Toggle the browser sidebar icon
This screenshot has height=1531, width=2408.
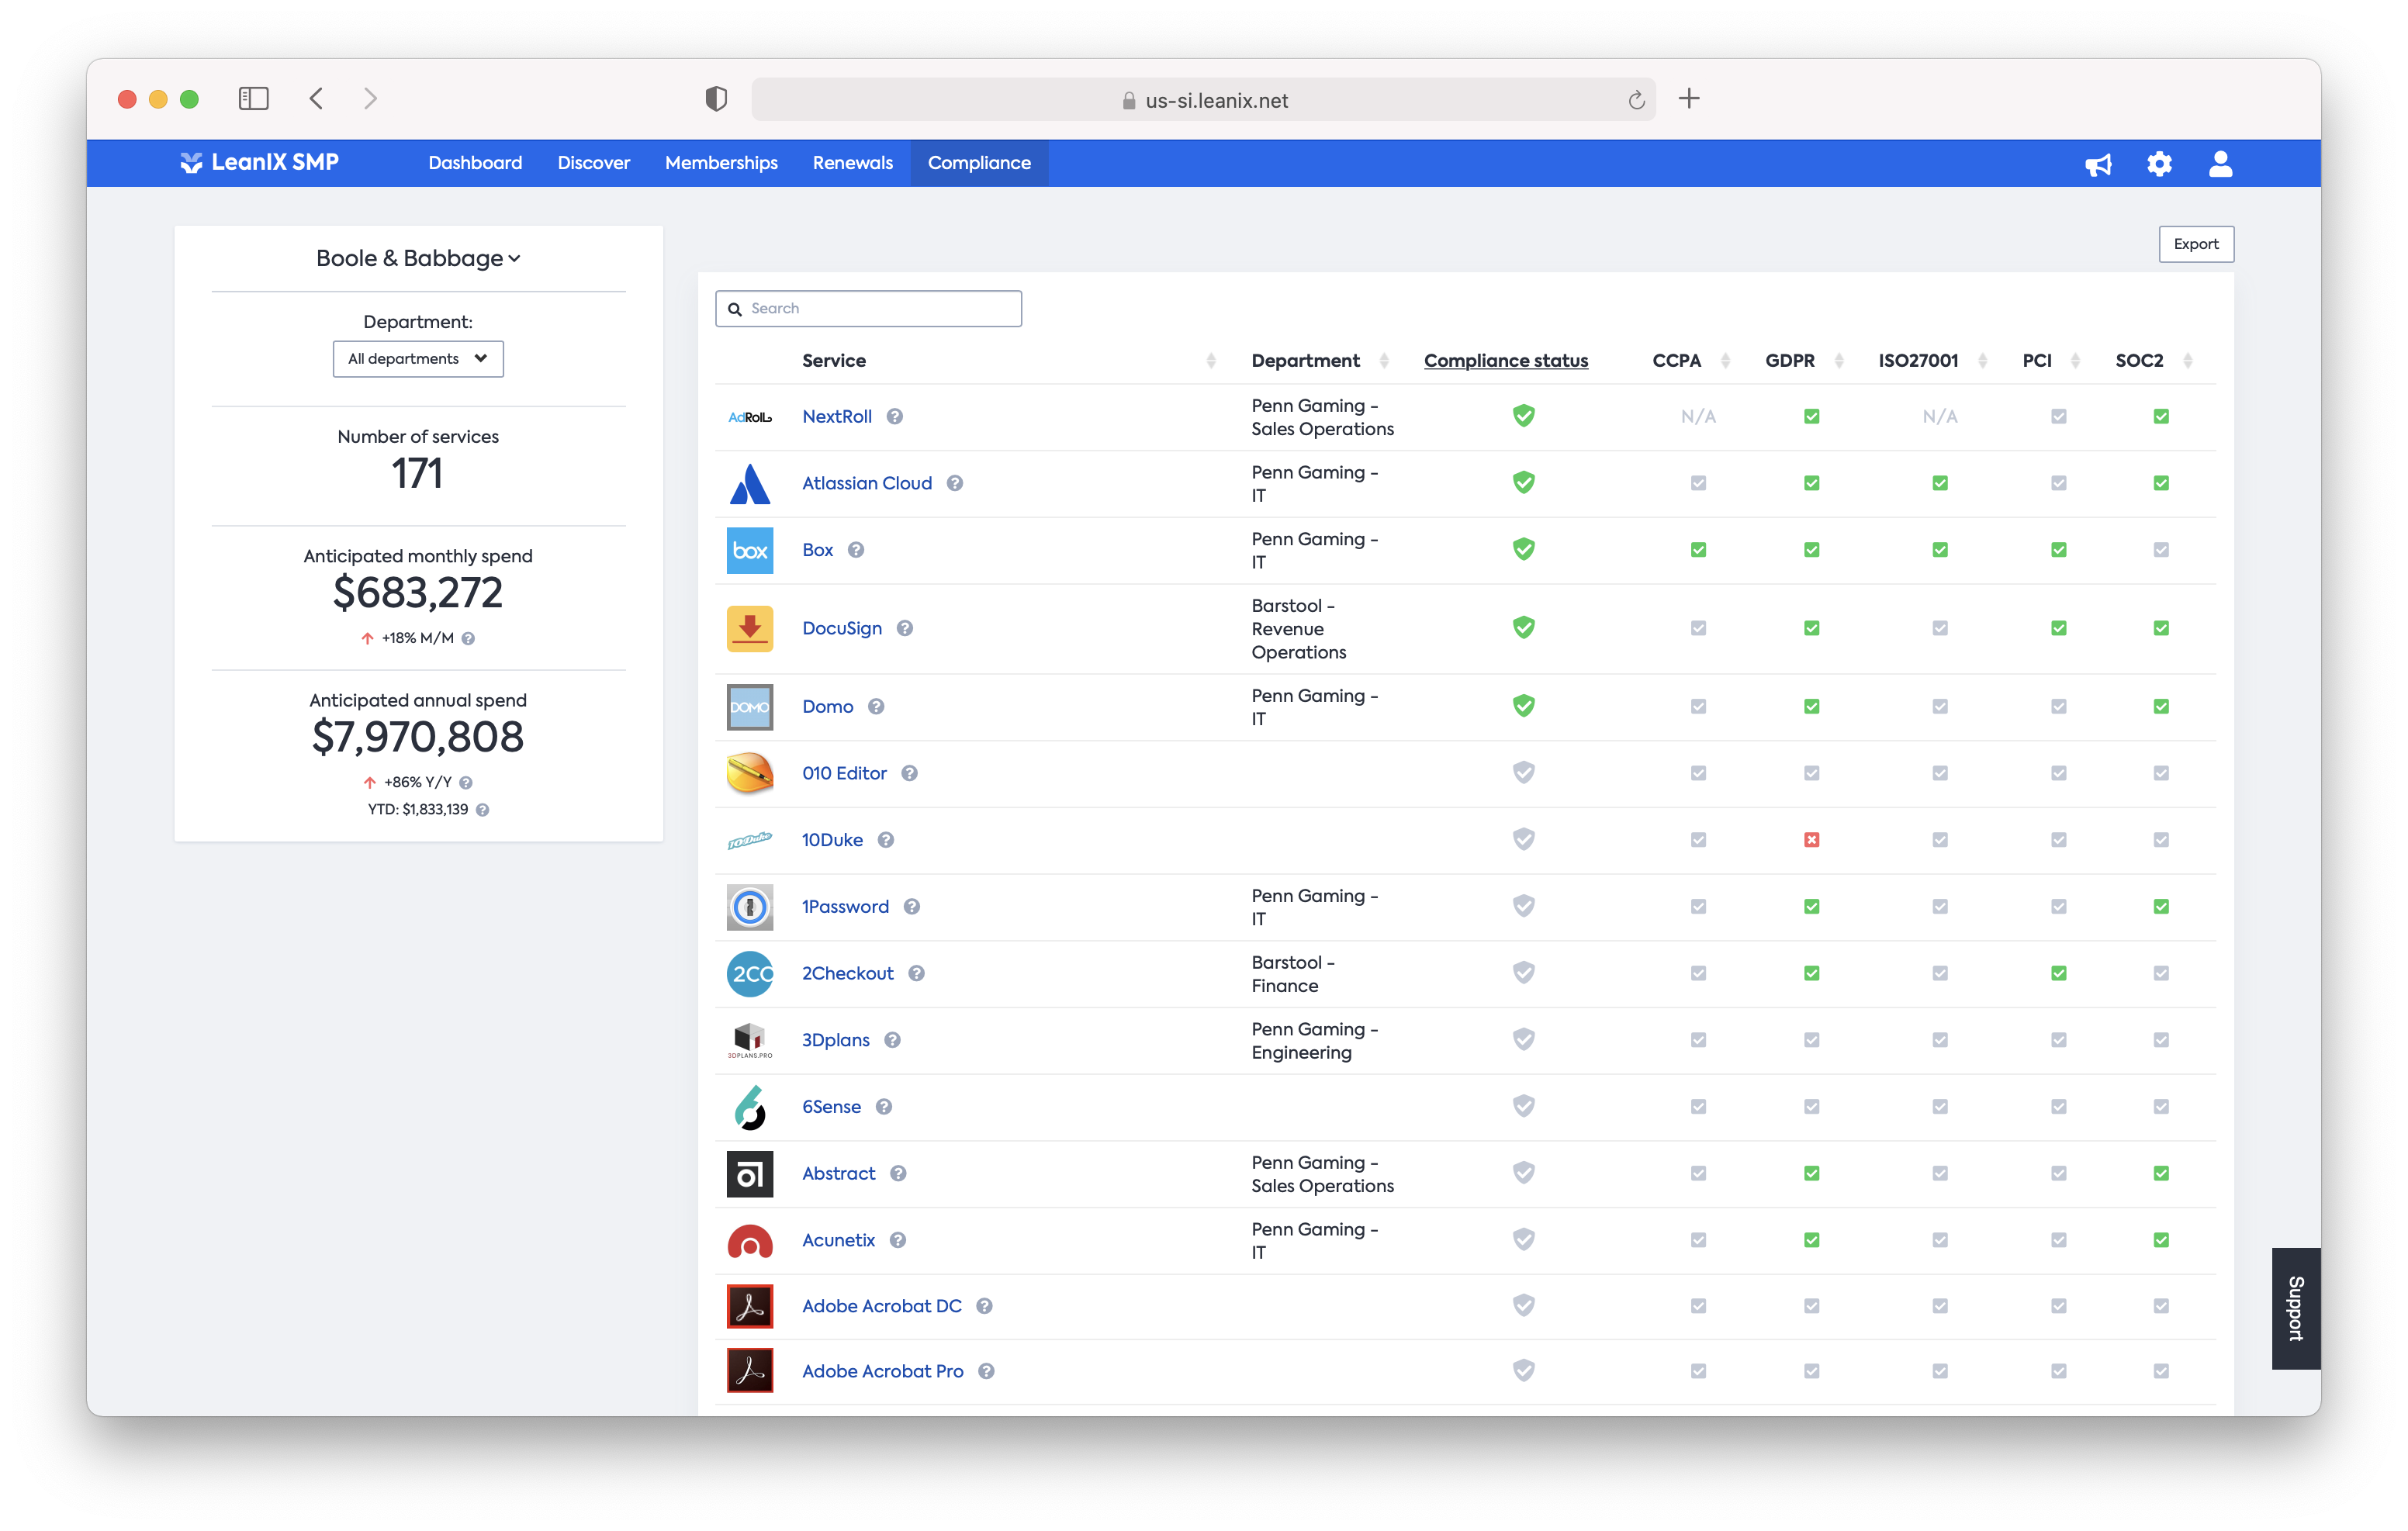point(254,99)
